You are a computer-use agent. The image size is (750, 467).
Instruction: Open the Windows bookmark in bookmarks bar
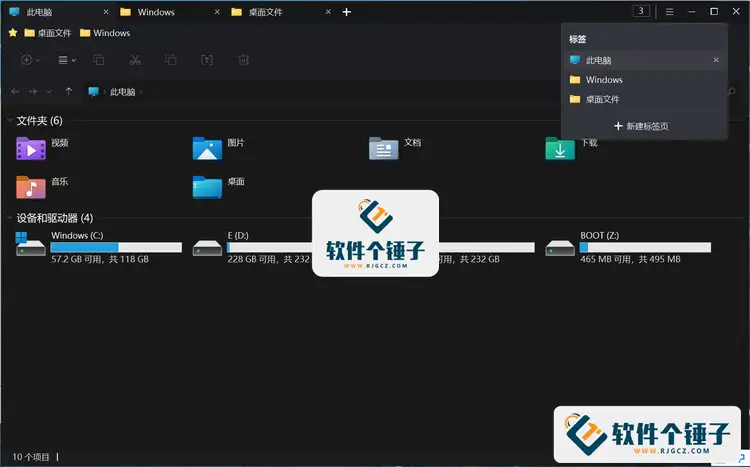[x=105, y=33]
